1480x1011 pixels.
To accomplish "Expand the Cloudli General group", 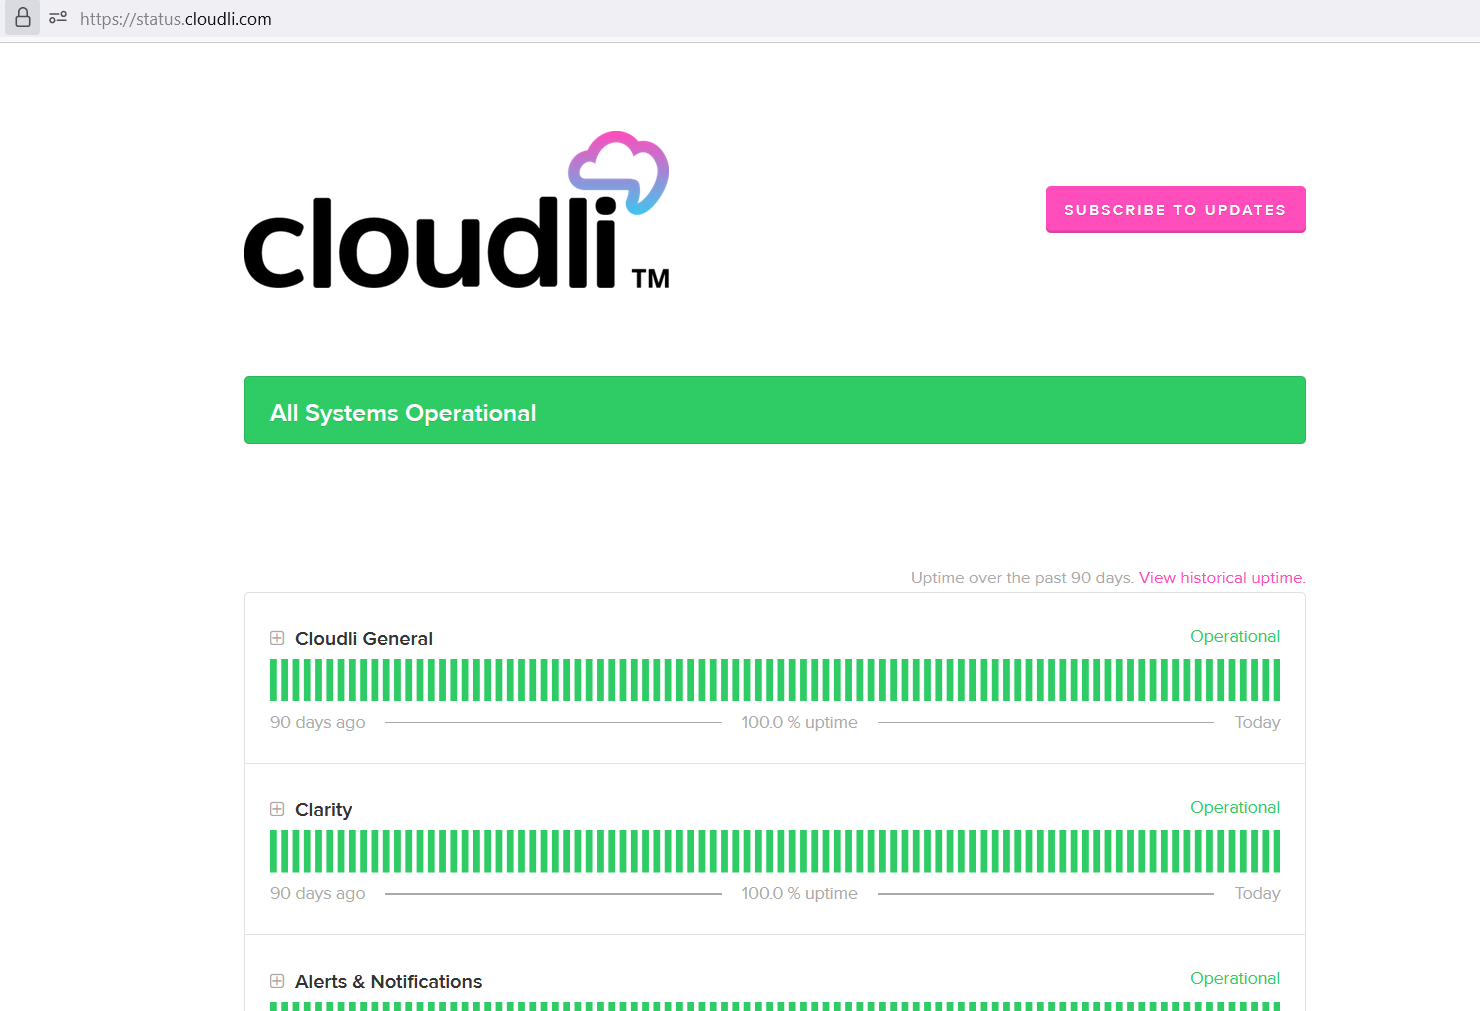I will coord(277,638).
